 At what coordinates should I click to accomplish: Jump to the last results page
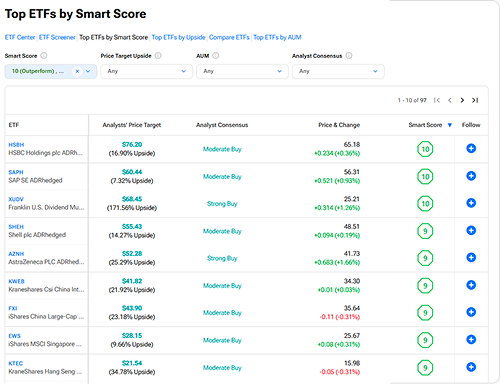point(475,100)
